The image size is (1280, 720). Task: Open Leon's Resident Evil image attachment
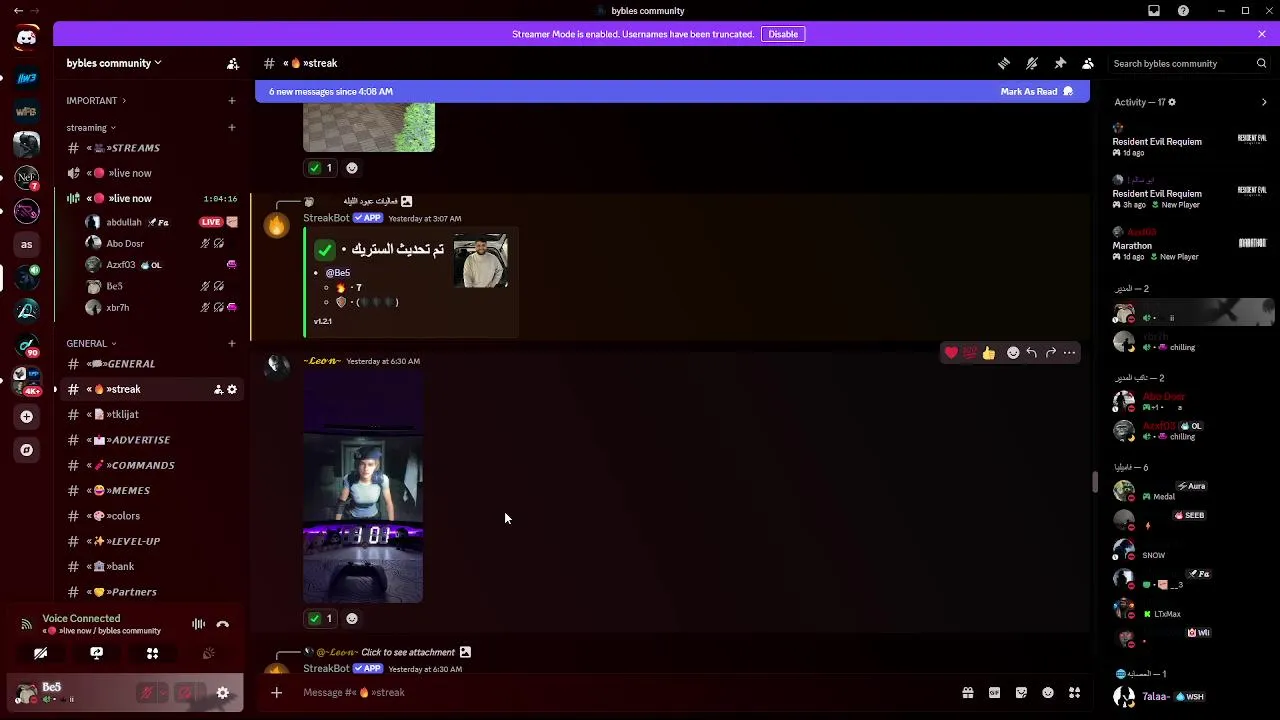click(363, 486)
